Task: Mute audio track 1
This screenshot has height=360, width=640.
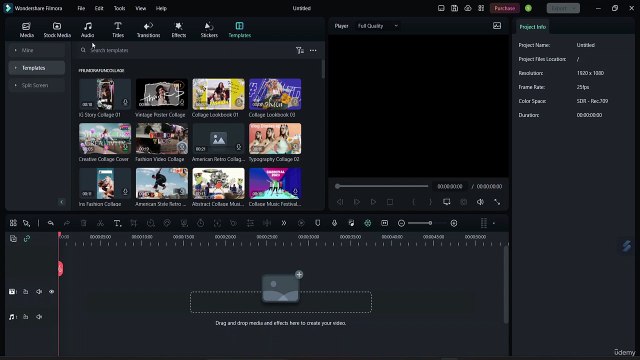Action: coord(39,317)
